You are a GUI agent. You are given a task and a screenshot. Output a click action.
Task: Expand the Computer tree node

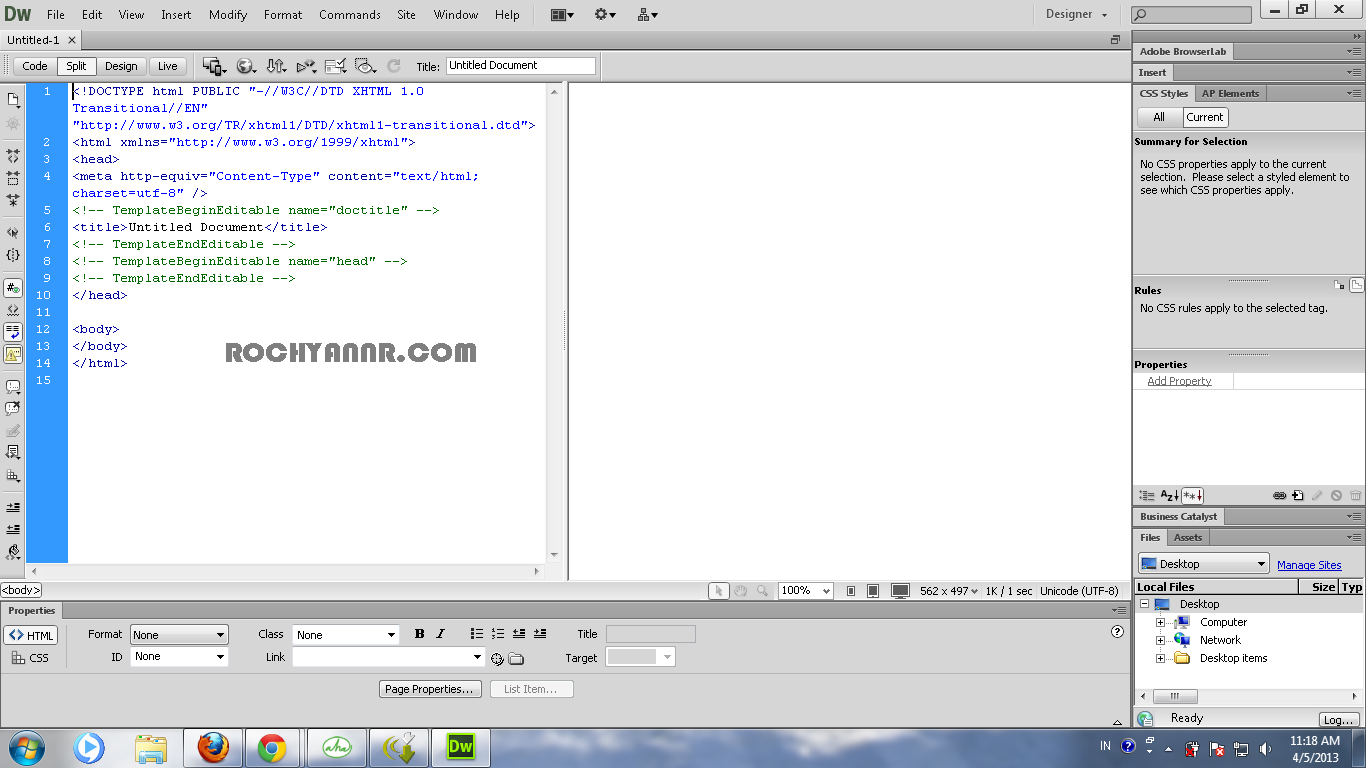pyautogui.click(x=1161, y=622)
